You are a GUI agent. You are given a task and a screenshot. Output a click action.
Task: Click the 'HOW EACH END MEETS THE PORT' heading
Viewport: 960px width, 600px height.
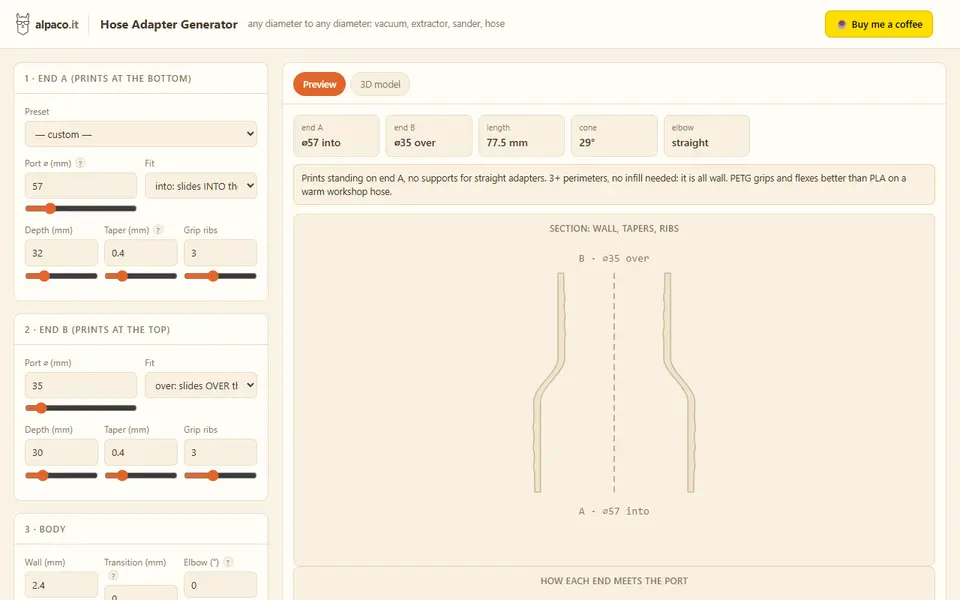tap(614, 581)
